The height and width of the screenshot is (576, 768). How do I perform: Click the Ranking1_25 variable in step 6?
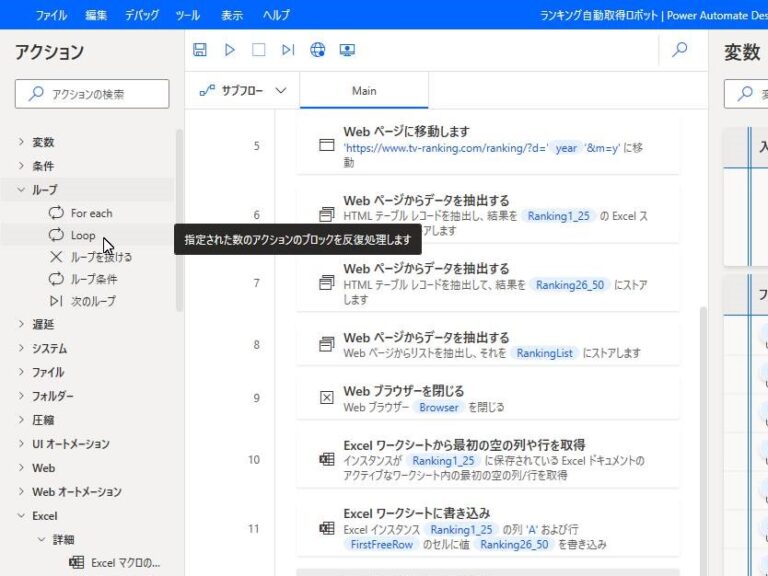coord(558,216)
